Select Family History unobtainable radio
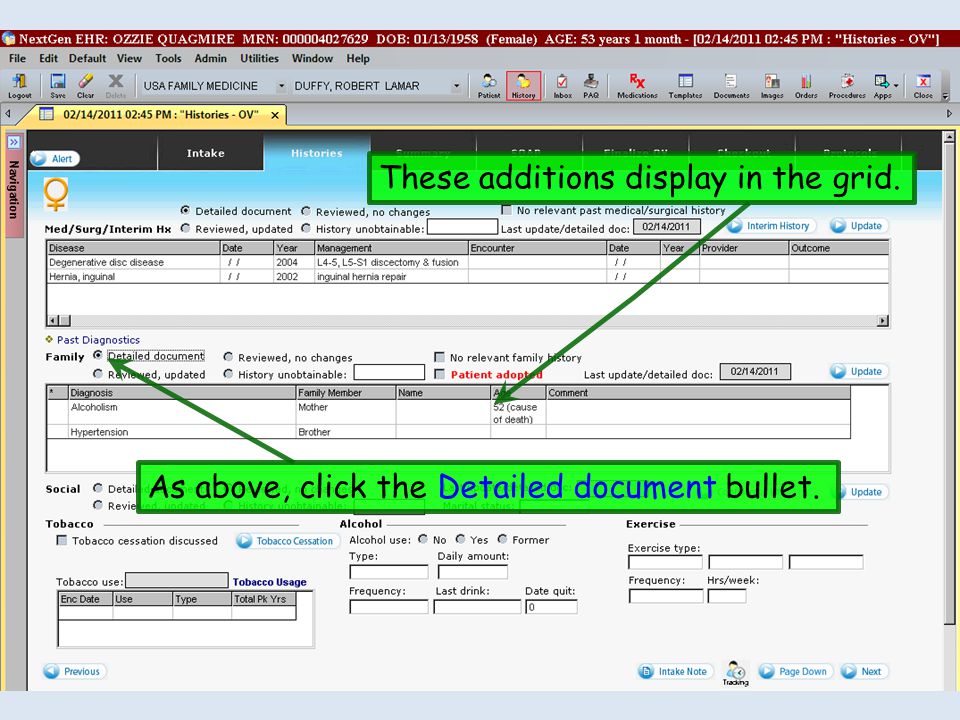 [x=228, y=373]
